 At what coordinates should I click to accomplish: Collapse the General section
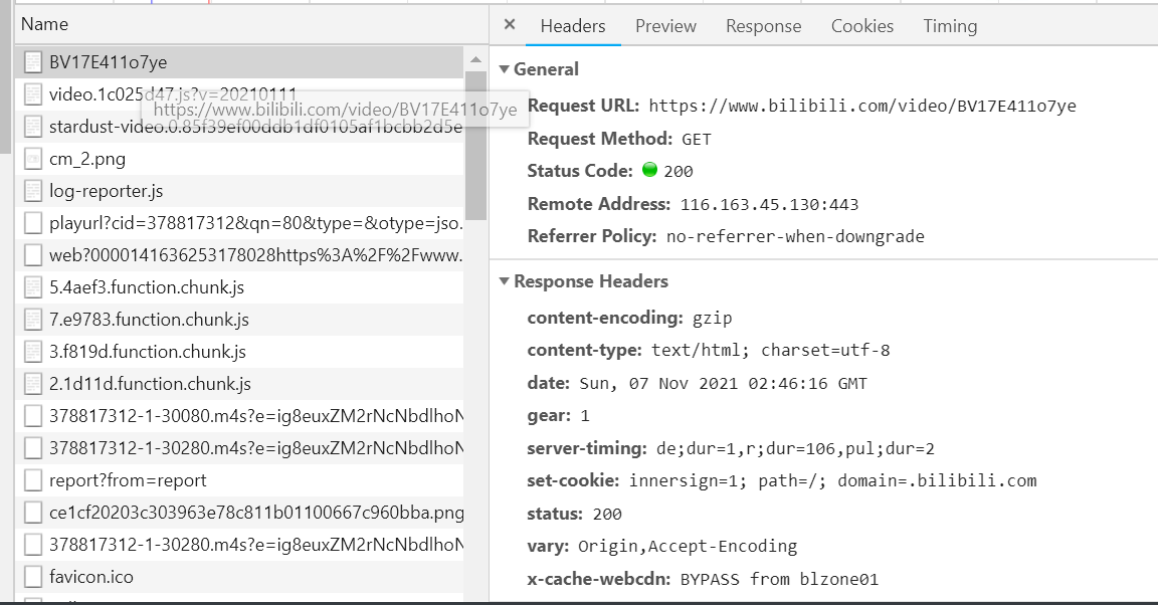(504, 69)
